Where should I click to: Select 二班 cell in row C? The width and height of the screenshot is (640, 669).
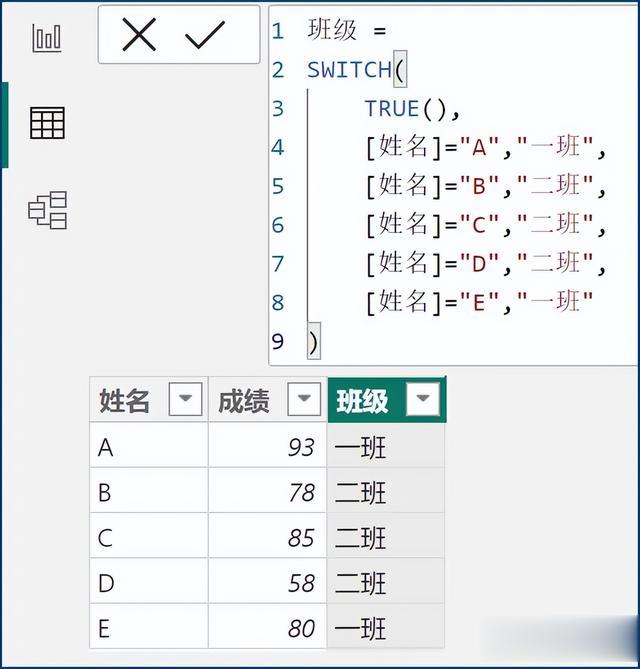coord(386,537)
